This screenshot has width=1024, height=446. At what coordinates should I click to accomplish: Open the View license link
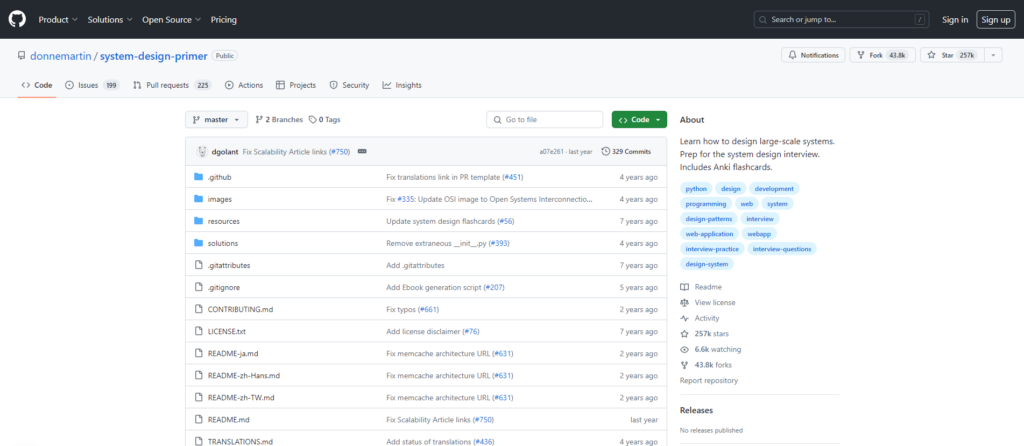pos(714,302)
